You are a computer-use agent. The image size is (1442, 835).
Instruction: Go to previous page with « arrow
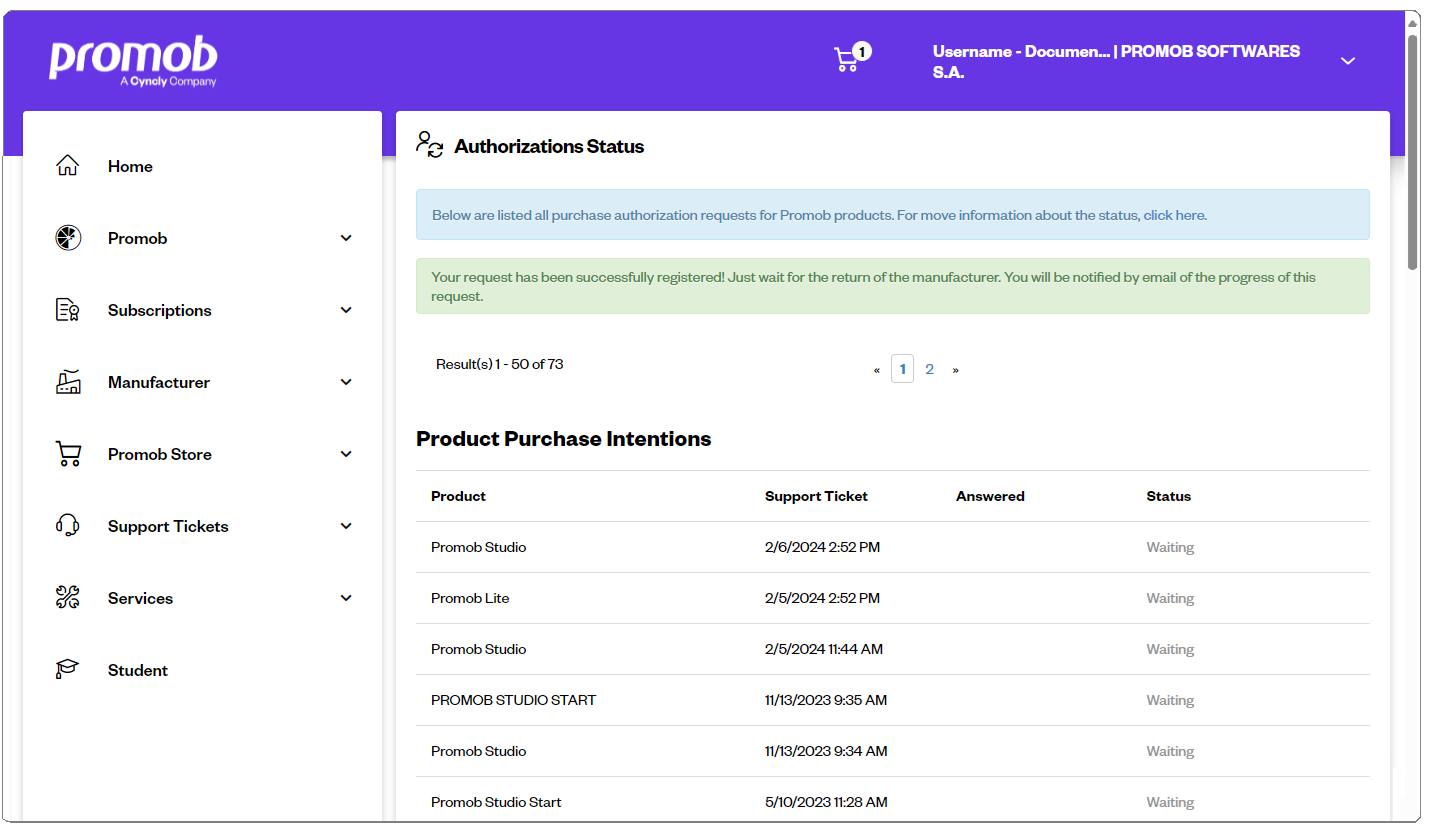(877, 370)
